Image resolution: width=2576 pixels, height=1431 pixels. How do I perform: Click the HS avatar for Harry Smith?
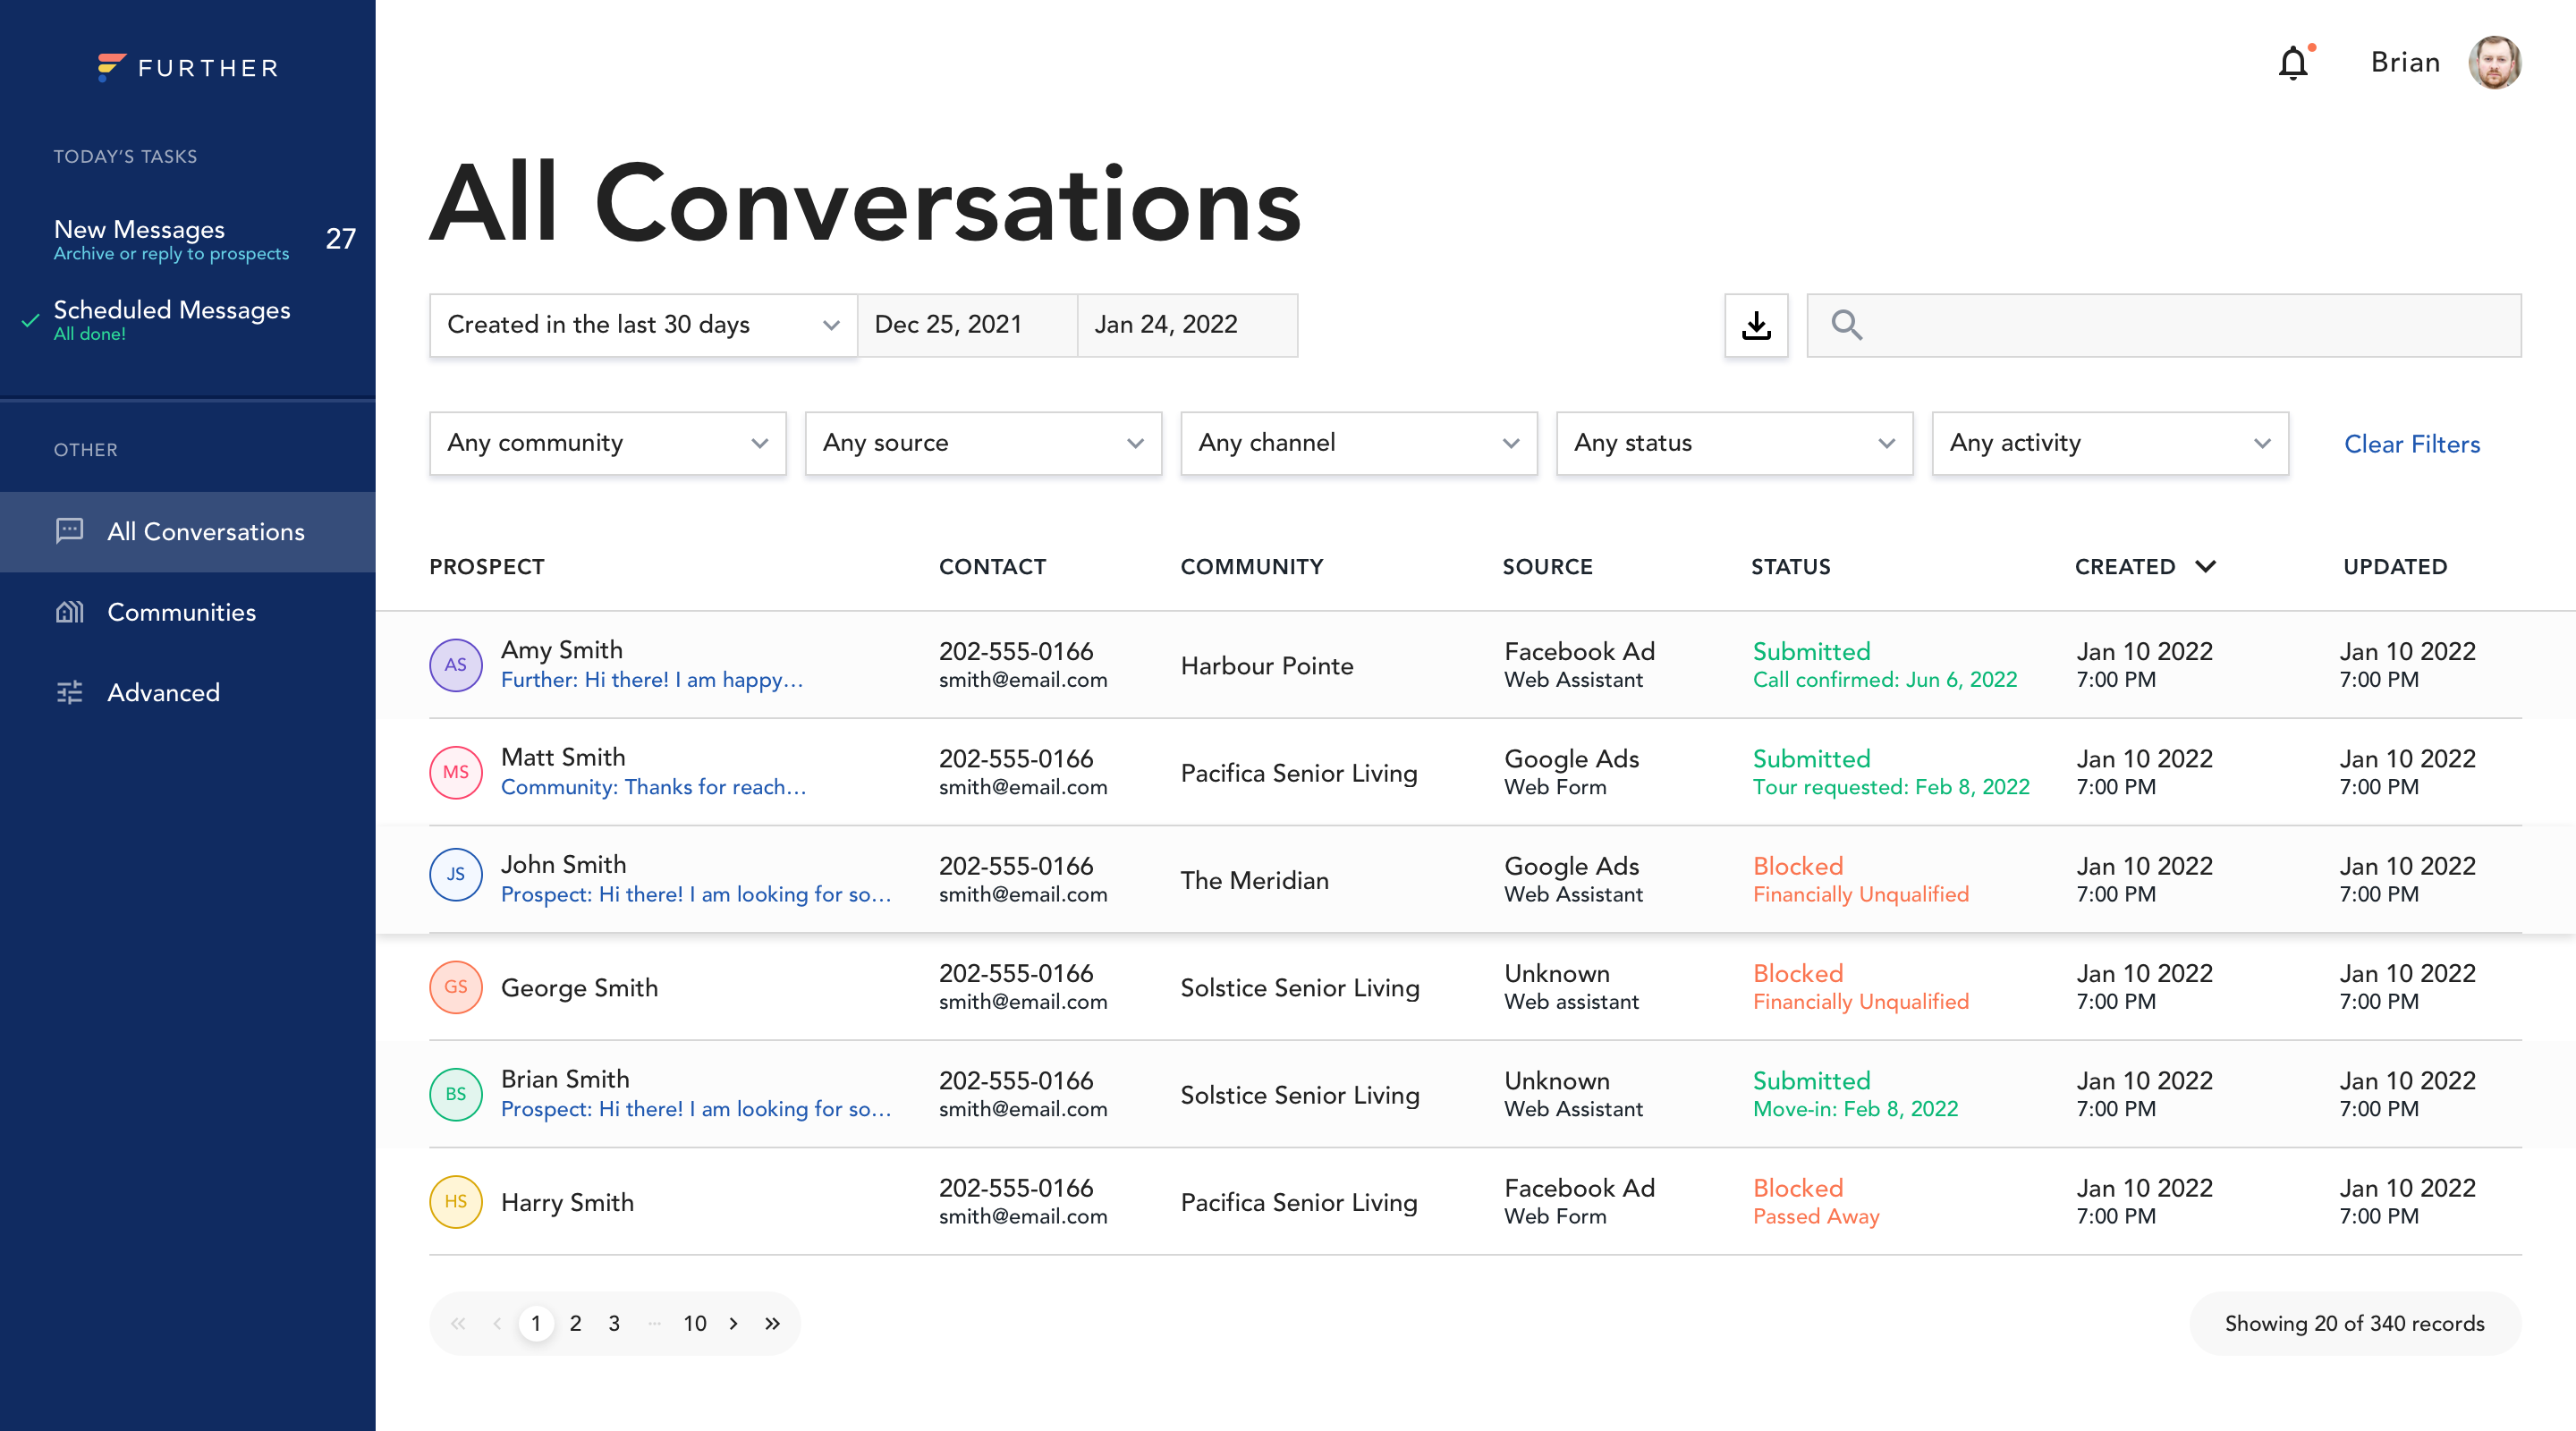[x=456, y=1201]
